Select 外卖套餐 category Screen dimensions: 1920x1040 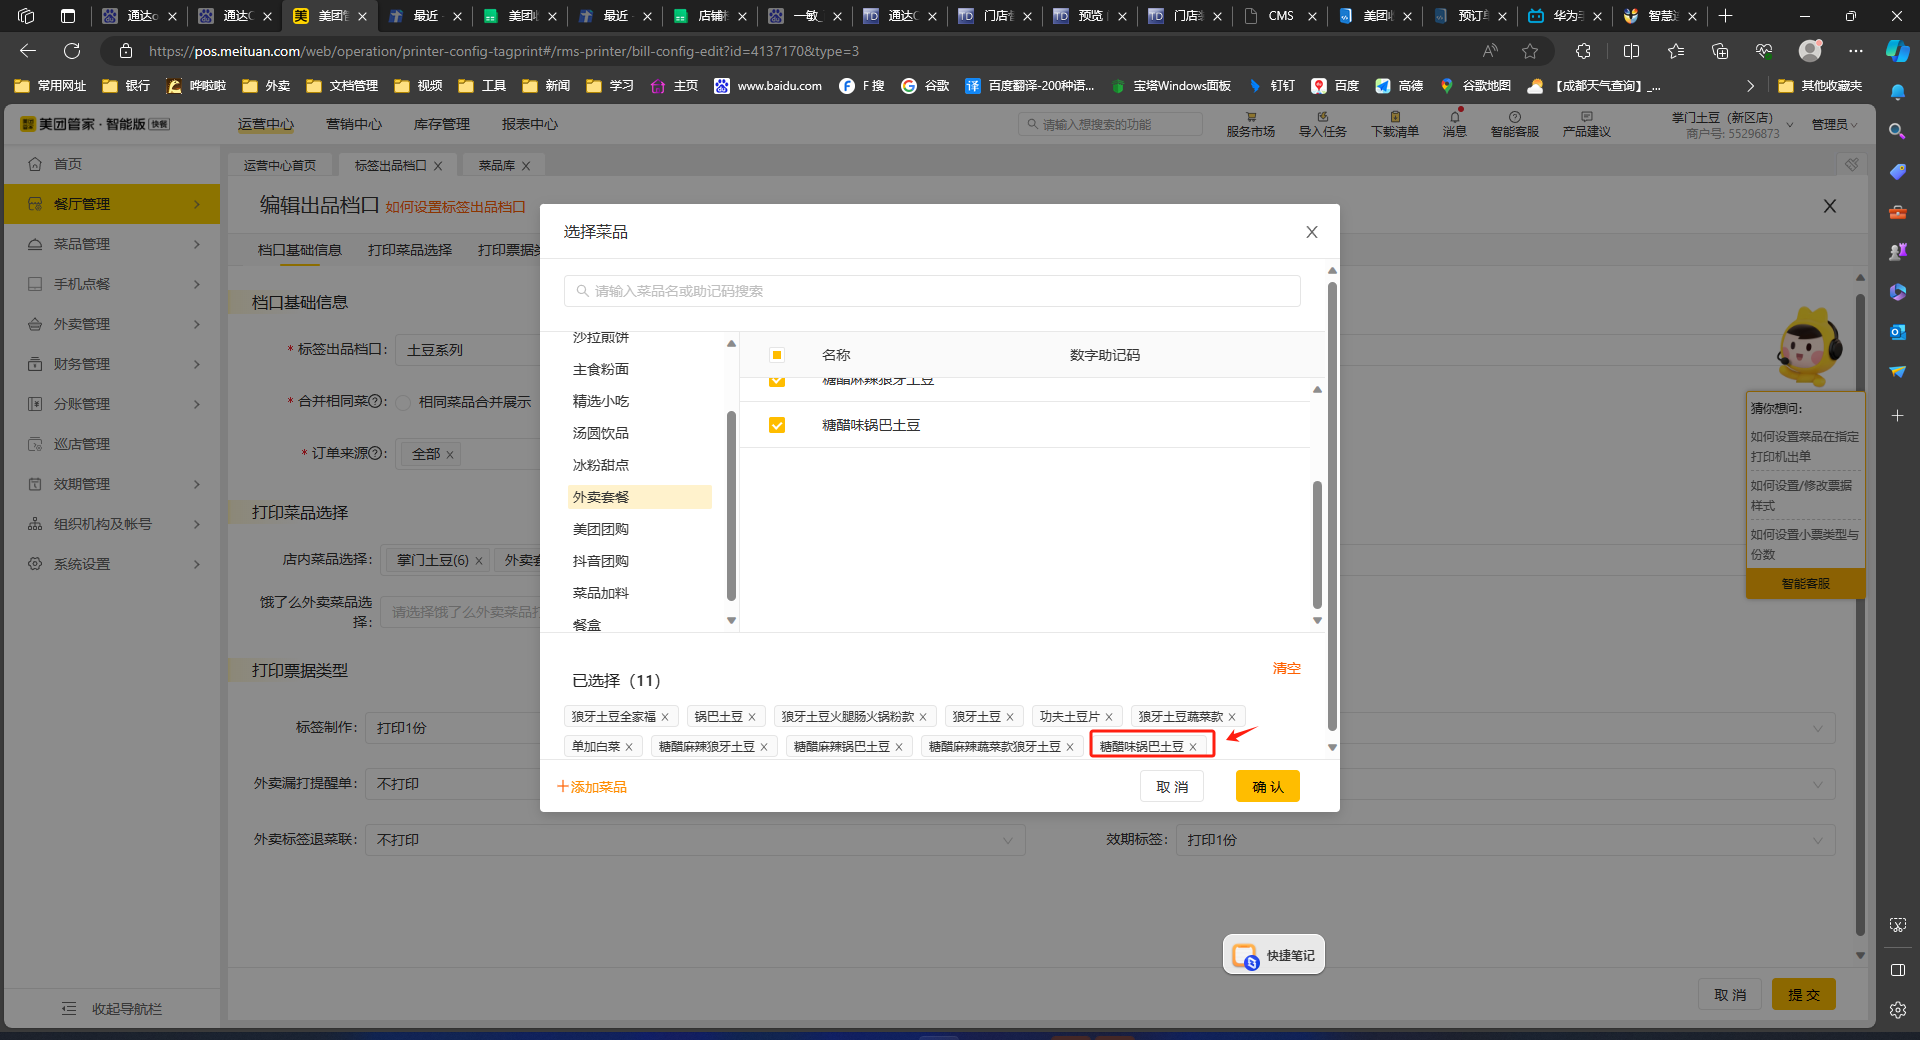(639, 497)
